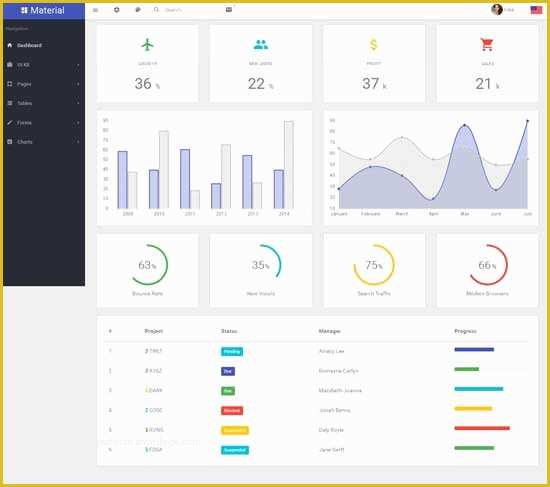Toggle the hamburger menu icon in top bar

pyautogui.click(x=95, y=10)
